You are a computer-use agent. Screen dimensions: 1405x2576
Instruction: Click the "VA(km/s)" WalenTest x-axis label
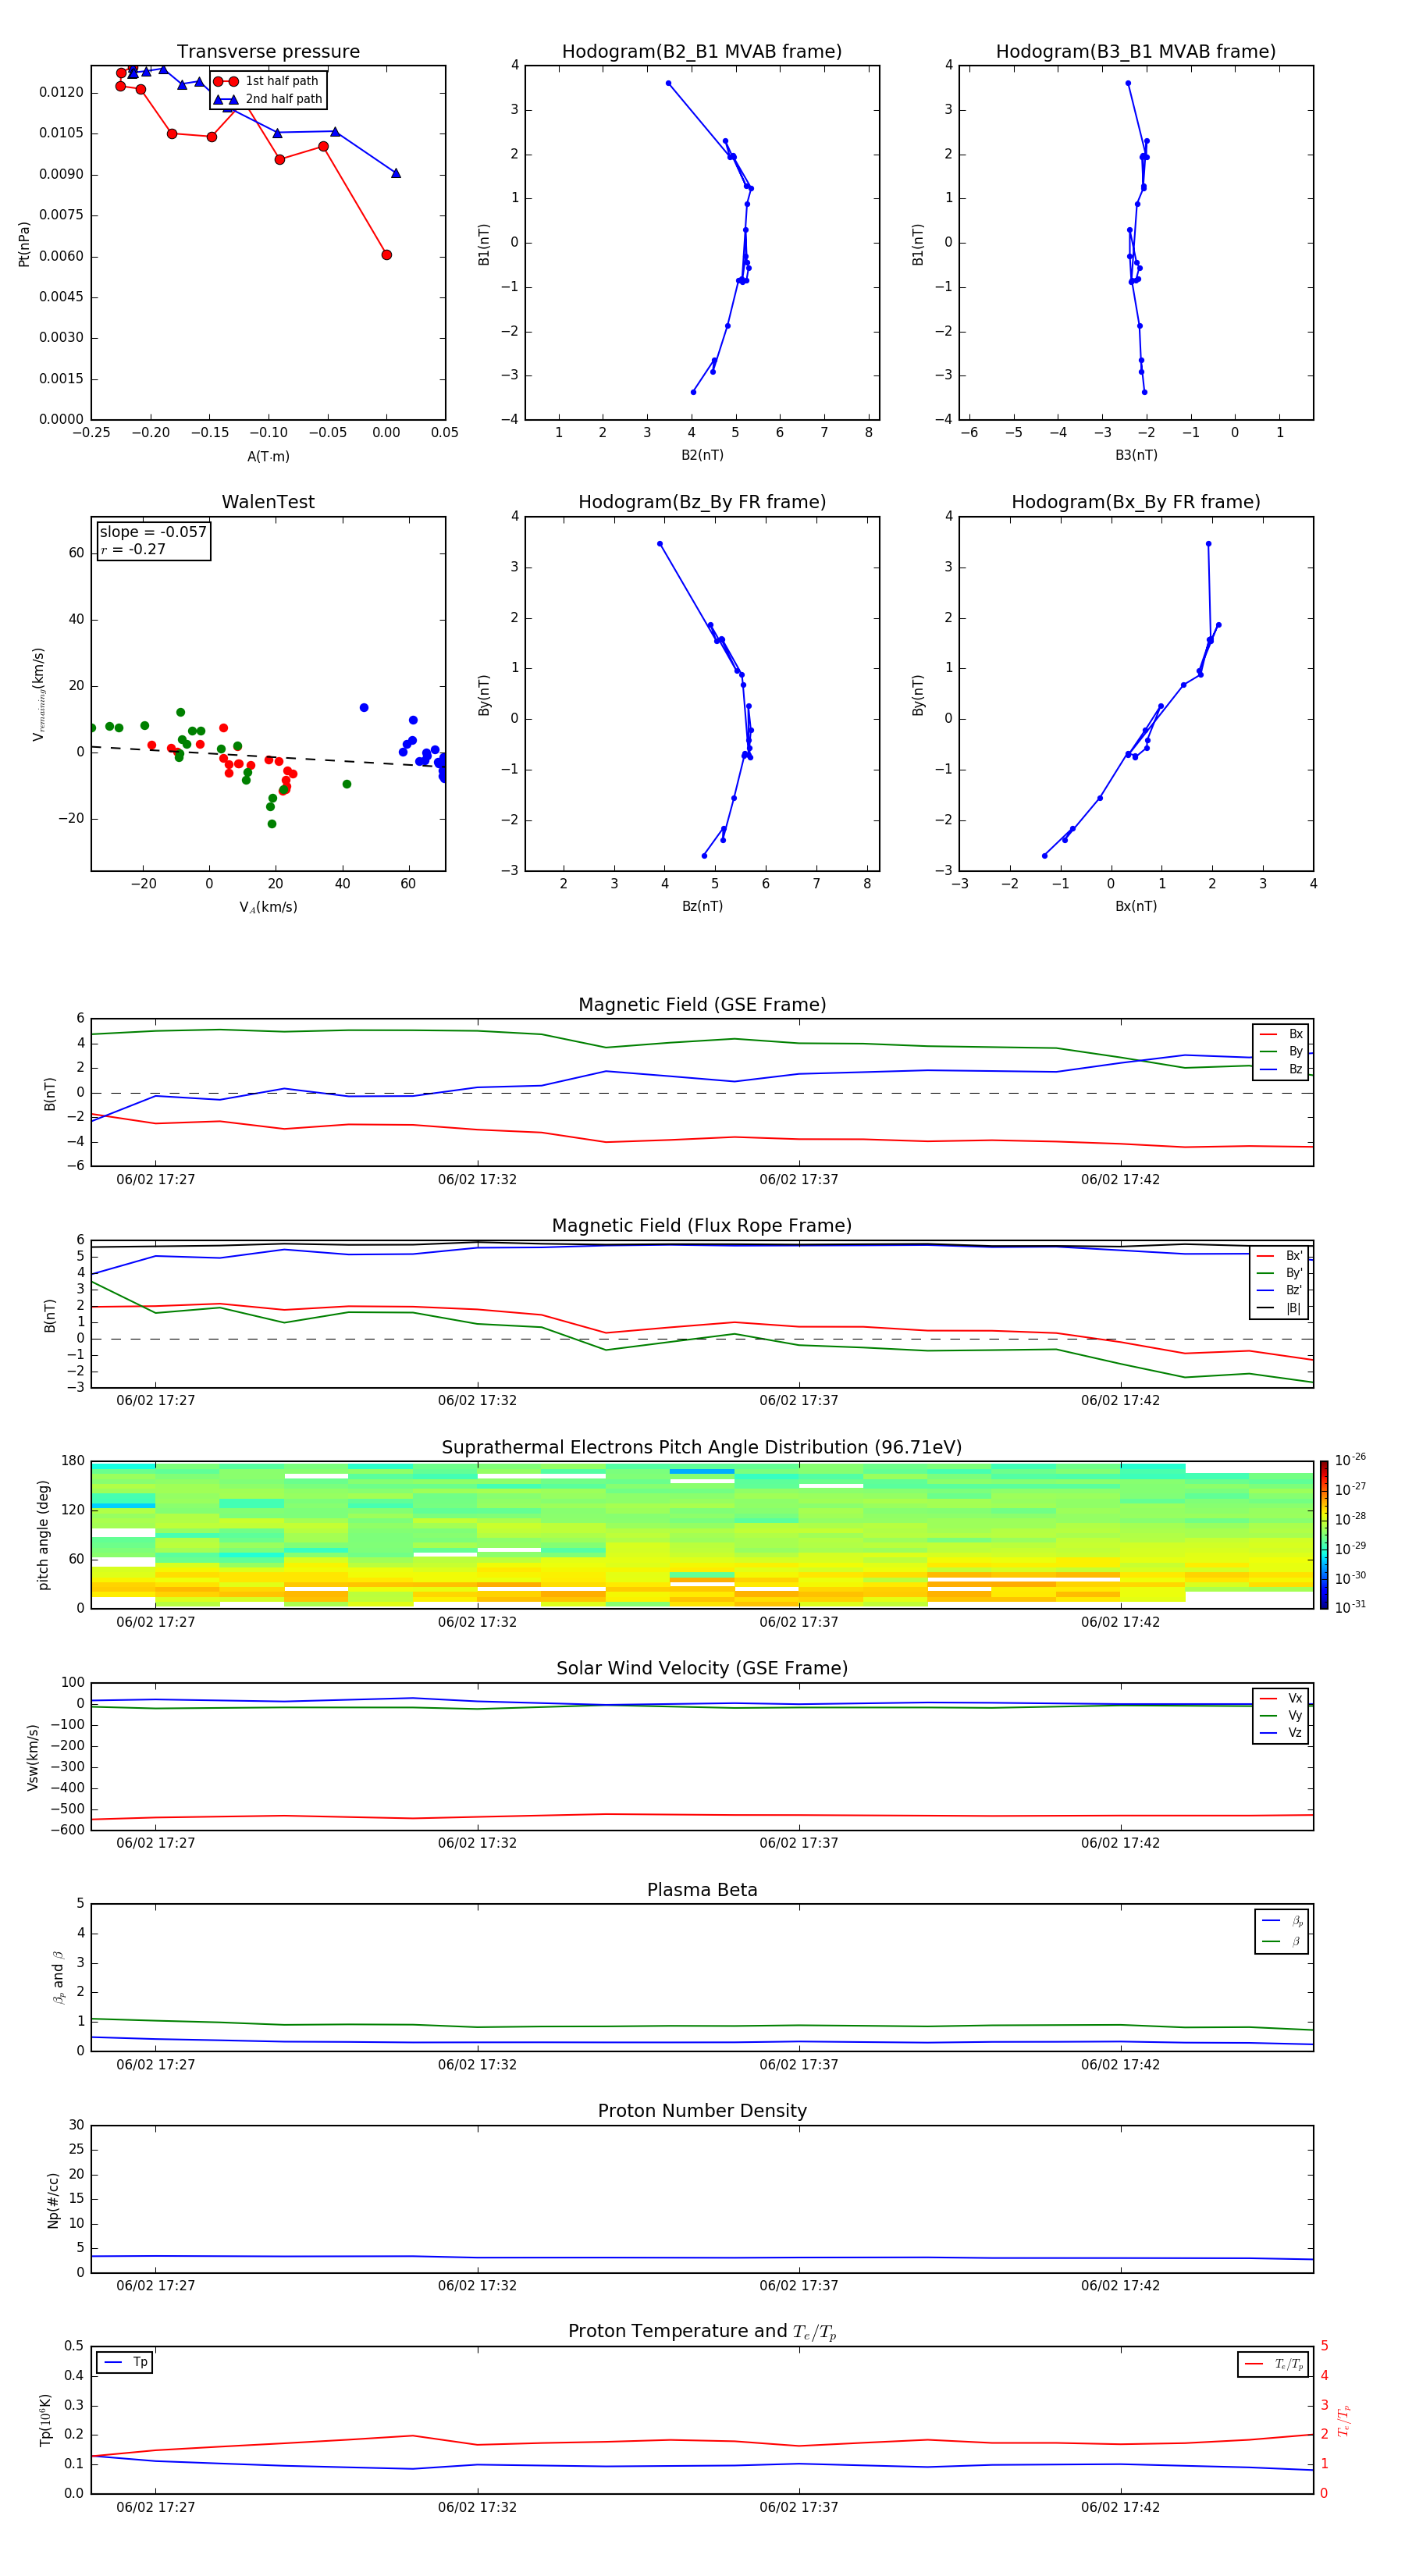pyautogui.click(x=268, y=908)
